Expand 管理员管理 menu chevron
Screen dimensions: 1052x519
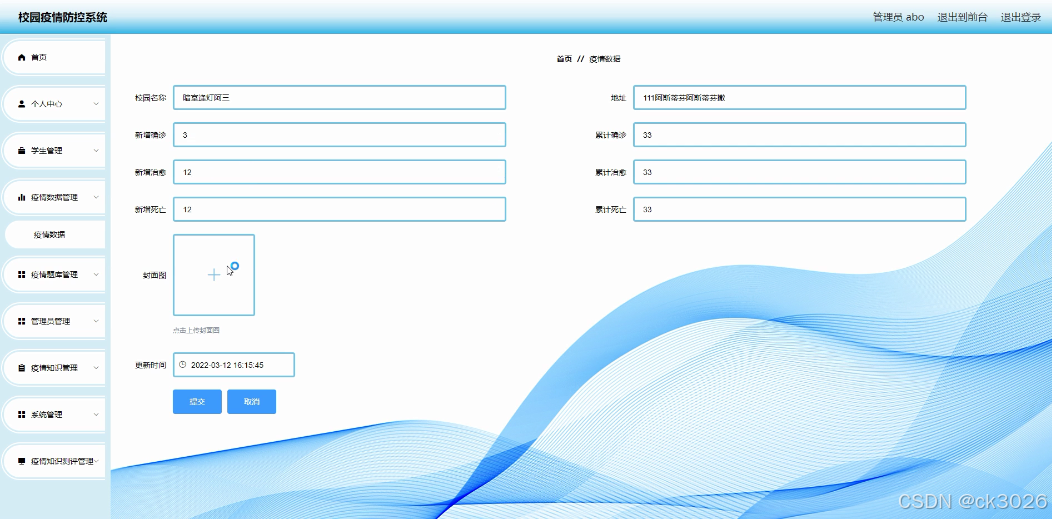click(x=96, y=321)
